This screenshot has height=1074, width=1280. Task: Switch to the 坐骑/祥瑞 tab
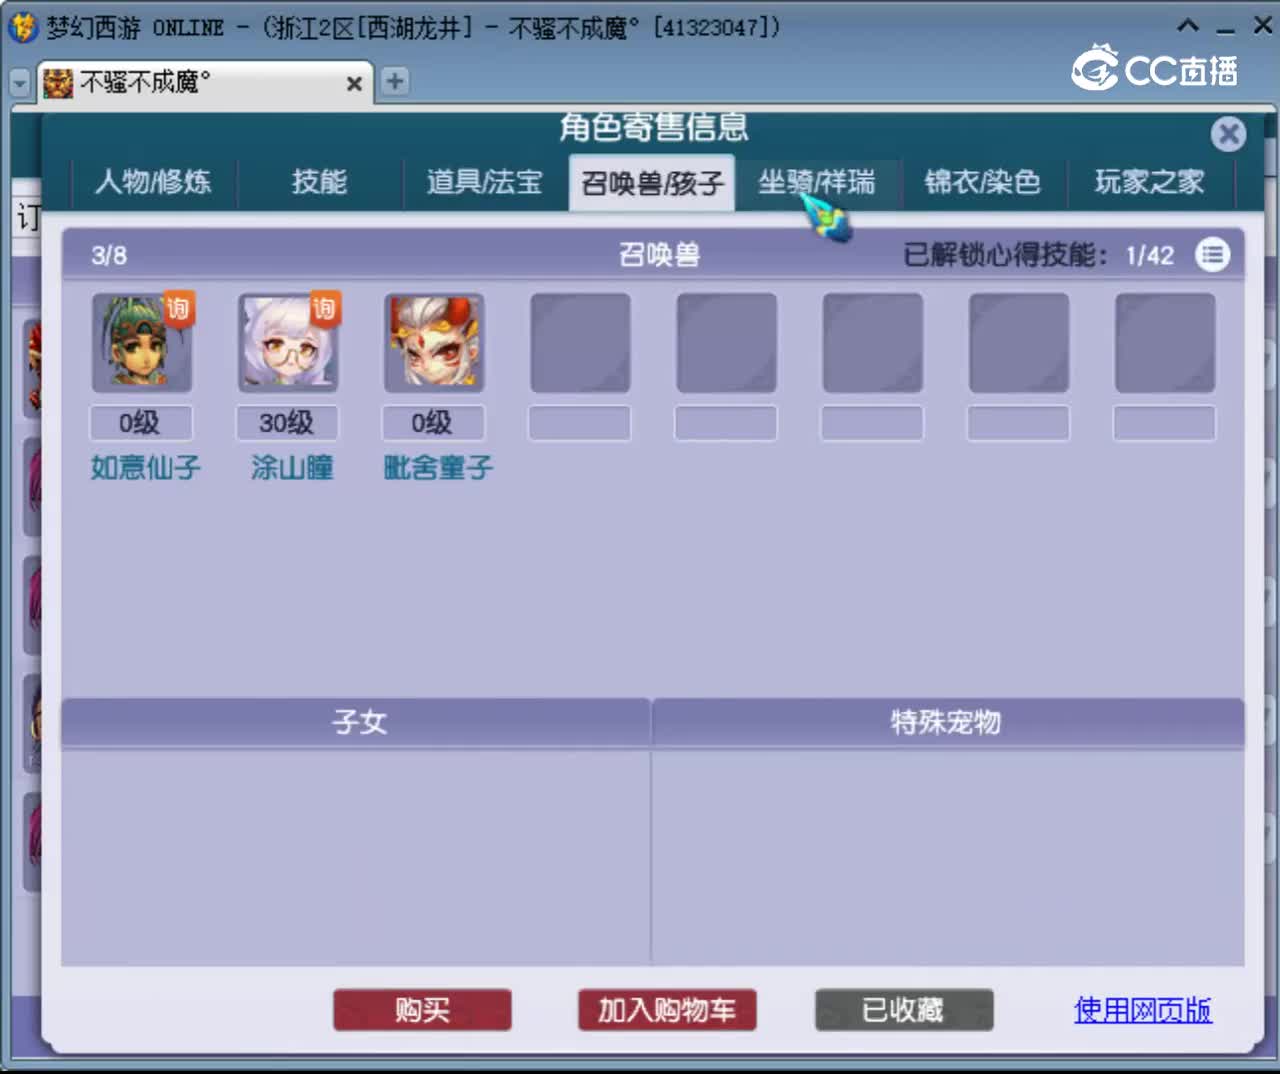817,182
